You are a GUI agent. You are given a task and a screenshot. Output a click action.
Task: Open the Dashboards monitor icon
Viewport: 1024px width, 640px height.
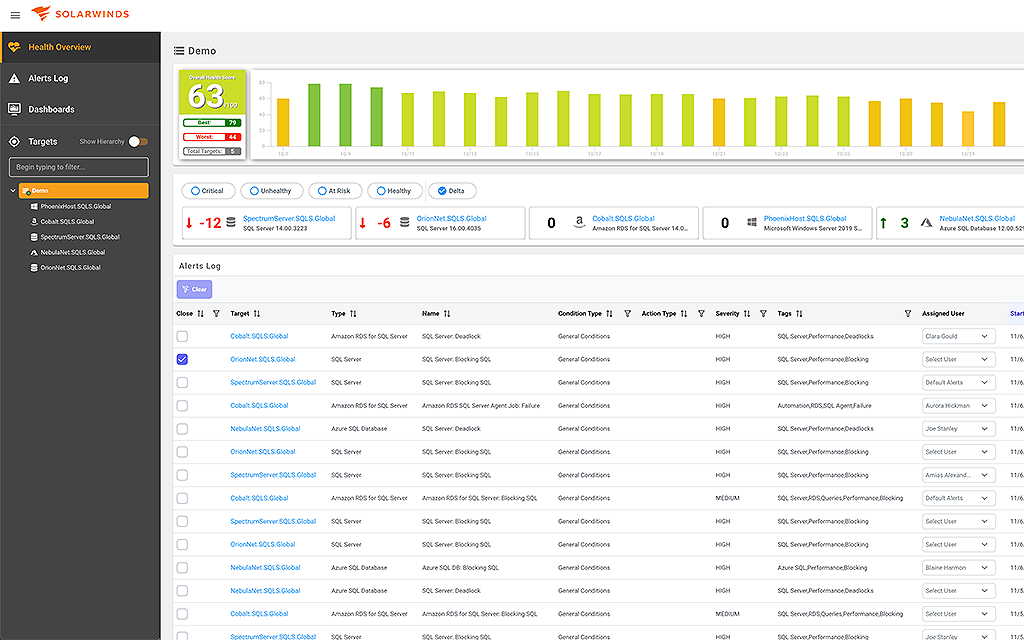point(13,109)
